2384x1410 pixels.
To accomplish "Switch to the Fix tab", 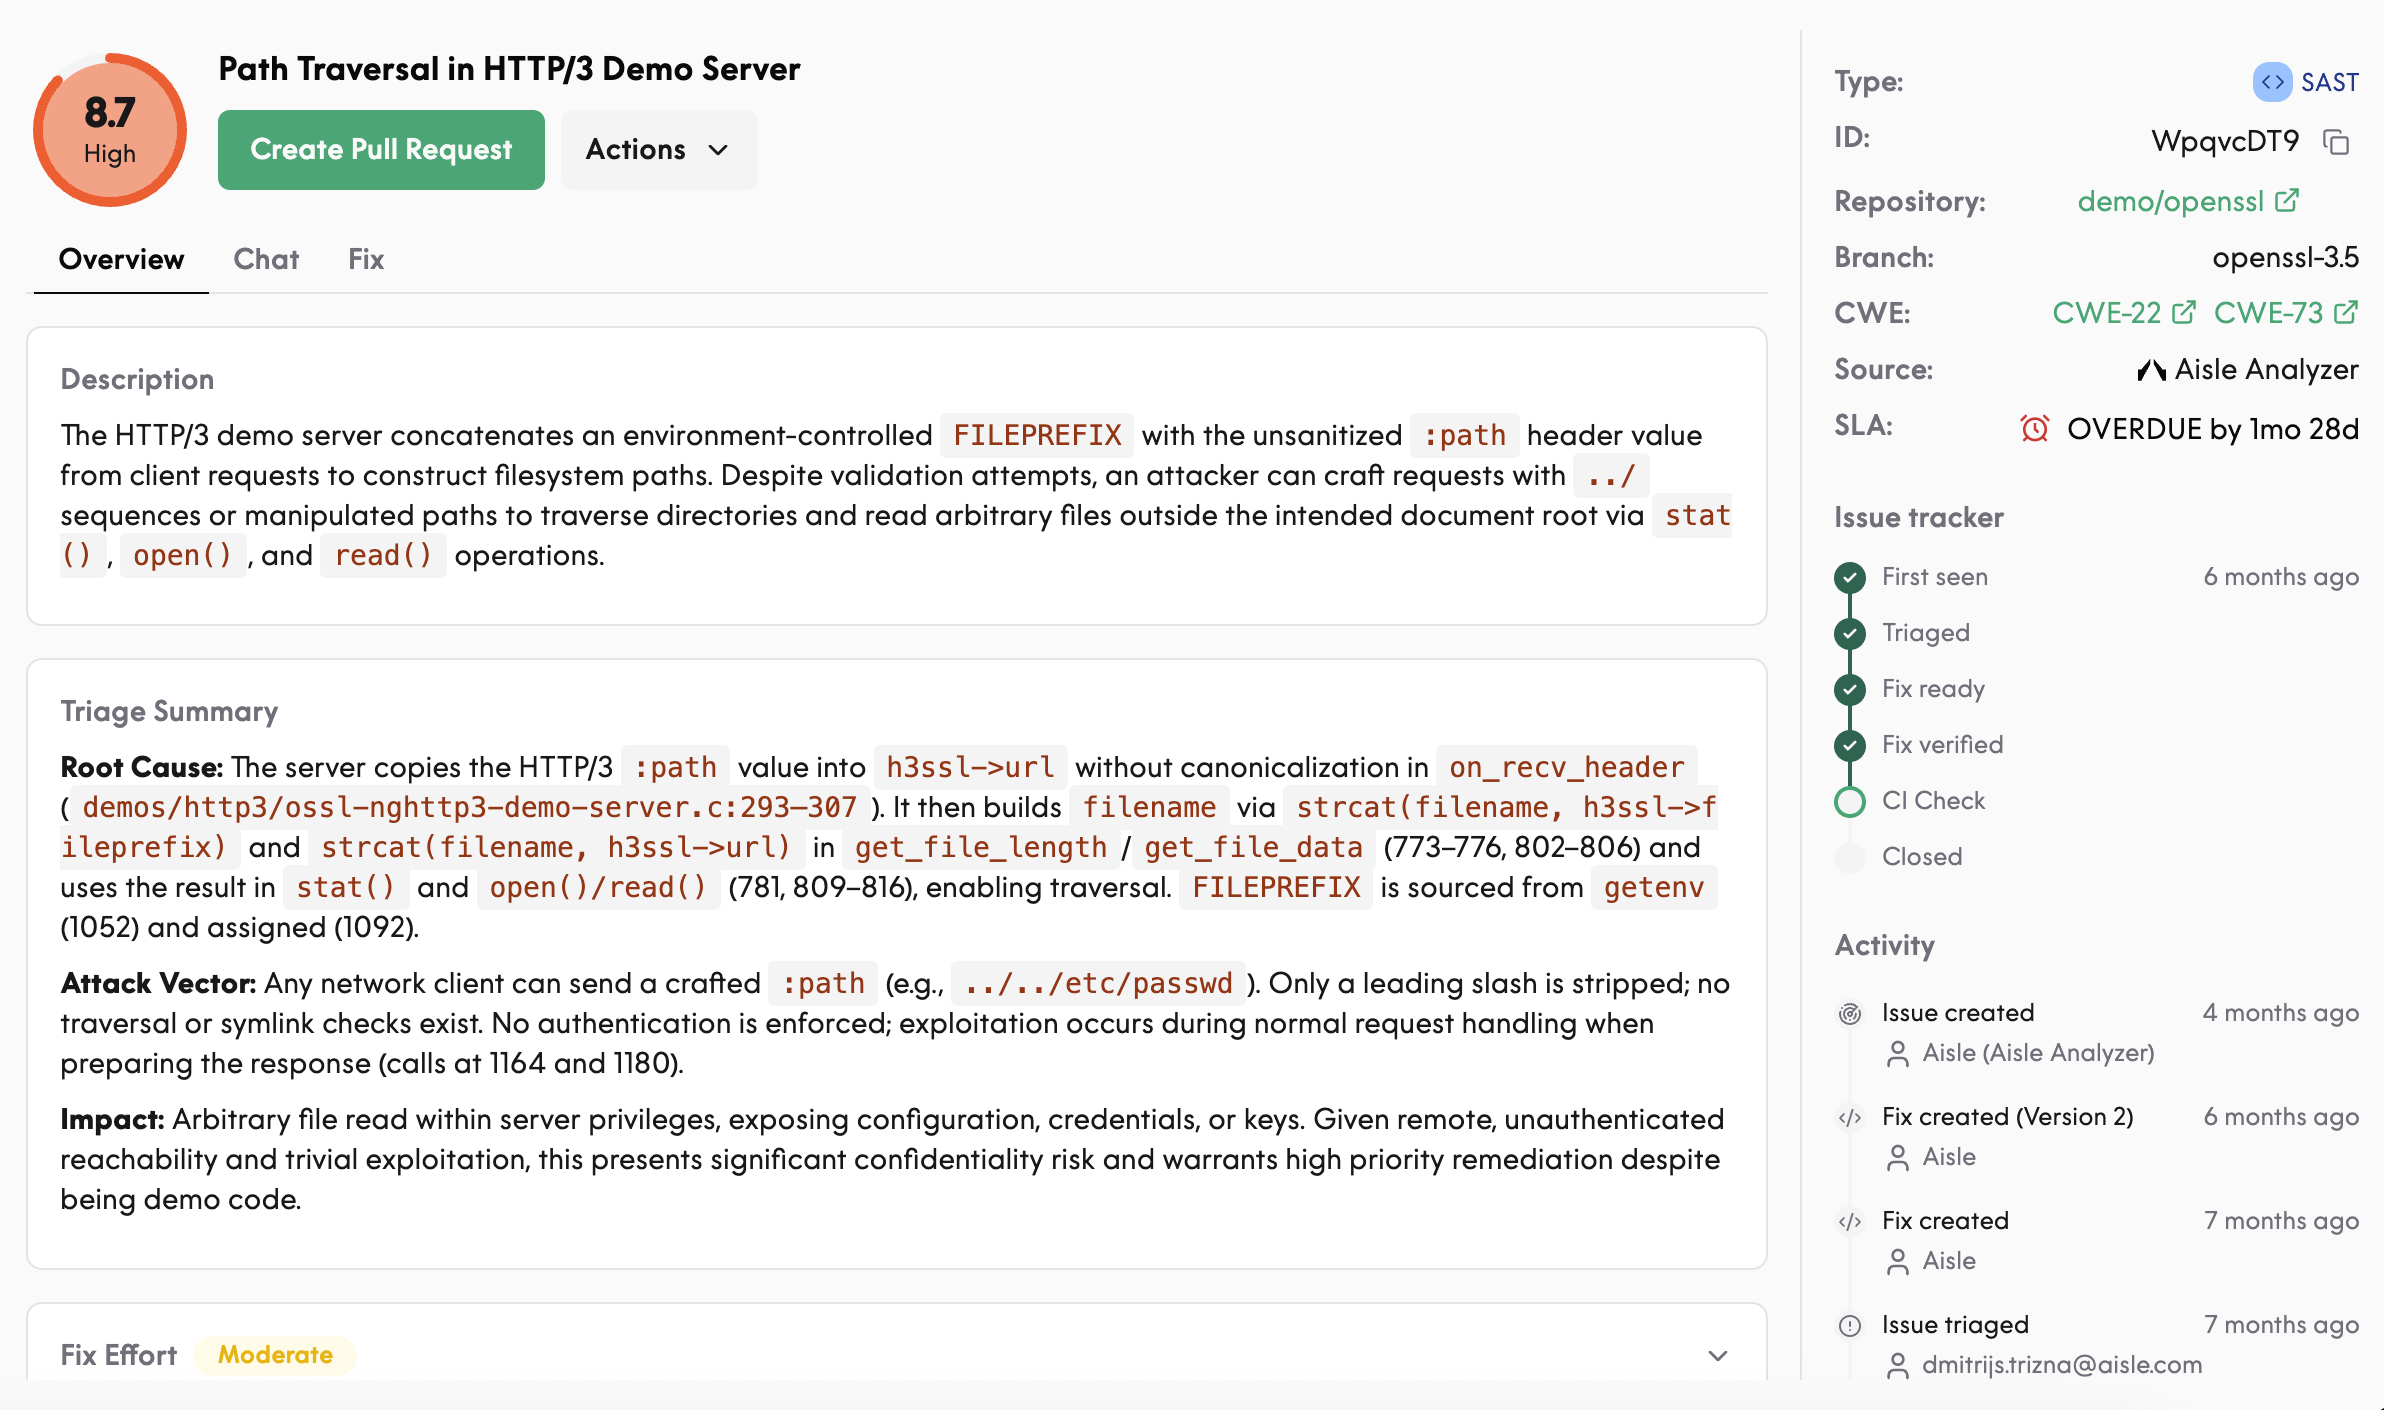I will [366, 259].
